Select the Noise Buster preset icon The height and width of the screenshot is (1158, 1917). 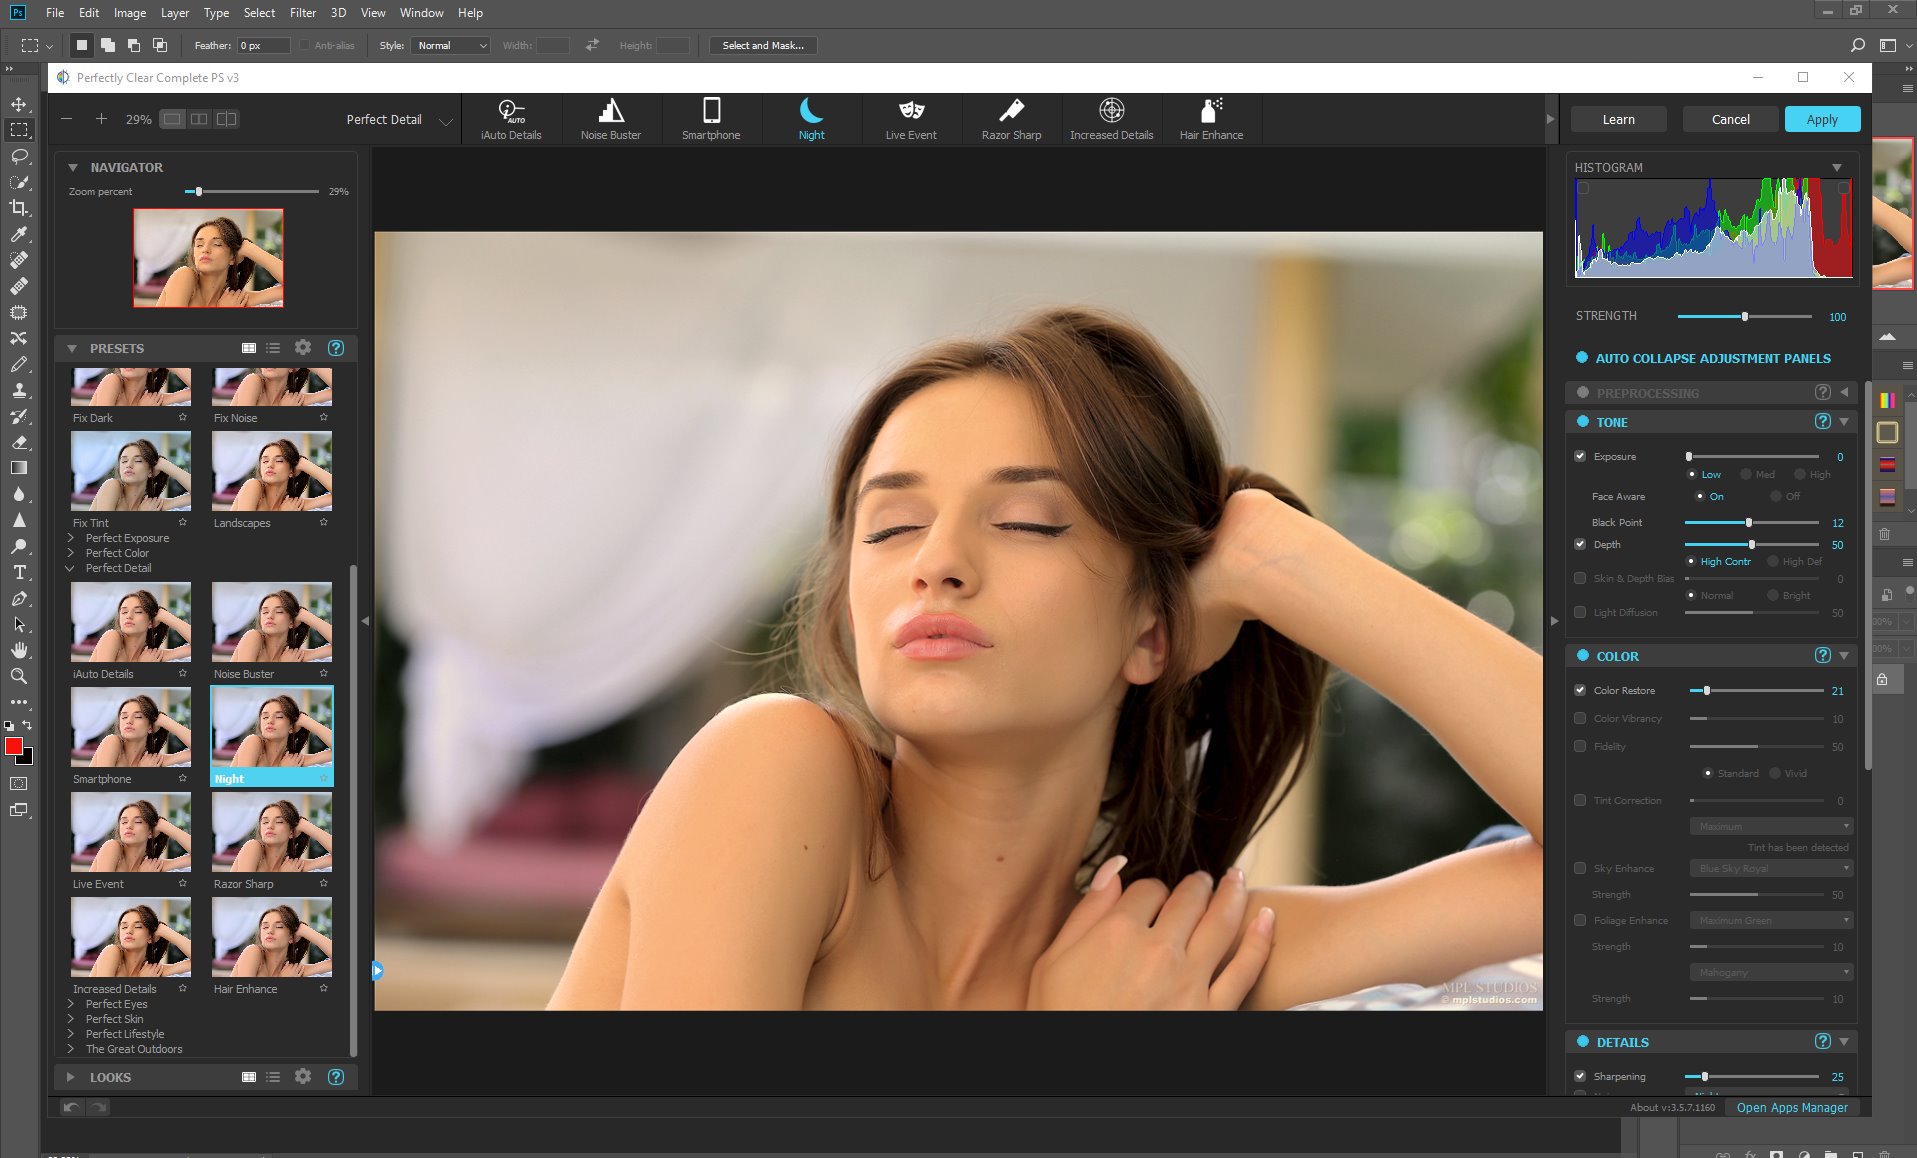click(611, 119)
